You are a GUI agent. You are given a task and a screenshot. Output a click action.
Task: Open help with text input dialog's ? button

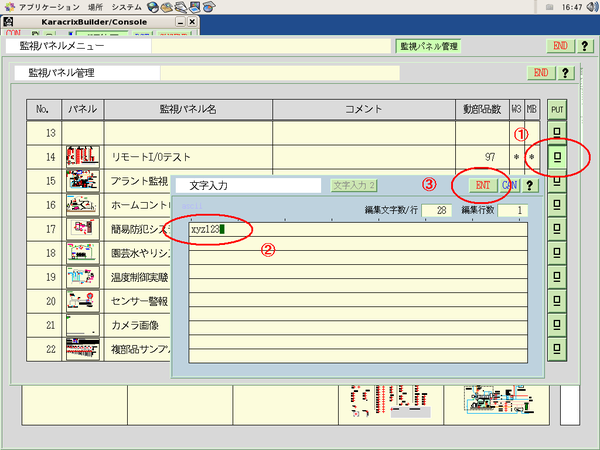(531, 185)
